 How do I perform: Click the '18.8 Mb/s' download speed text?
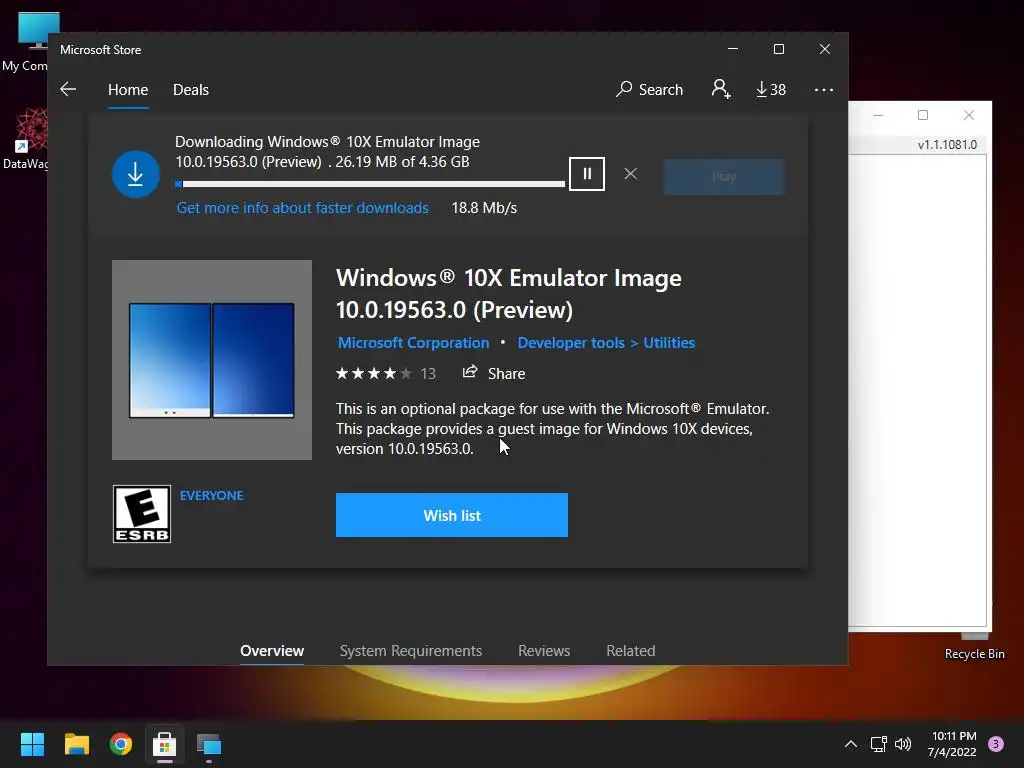click(484, 208)
